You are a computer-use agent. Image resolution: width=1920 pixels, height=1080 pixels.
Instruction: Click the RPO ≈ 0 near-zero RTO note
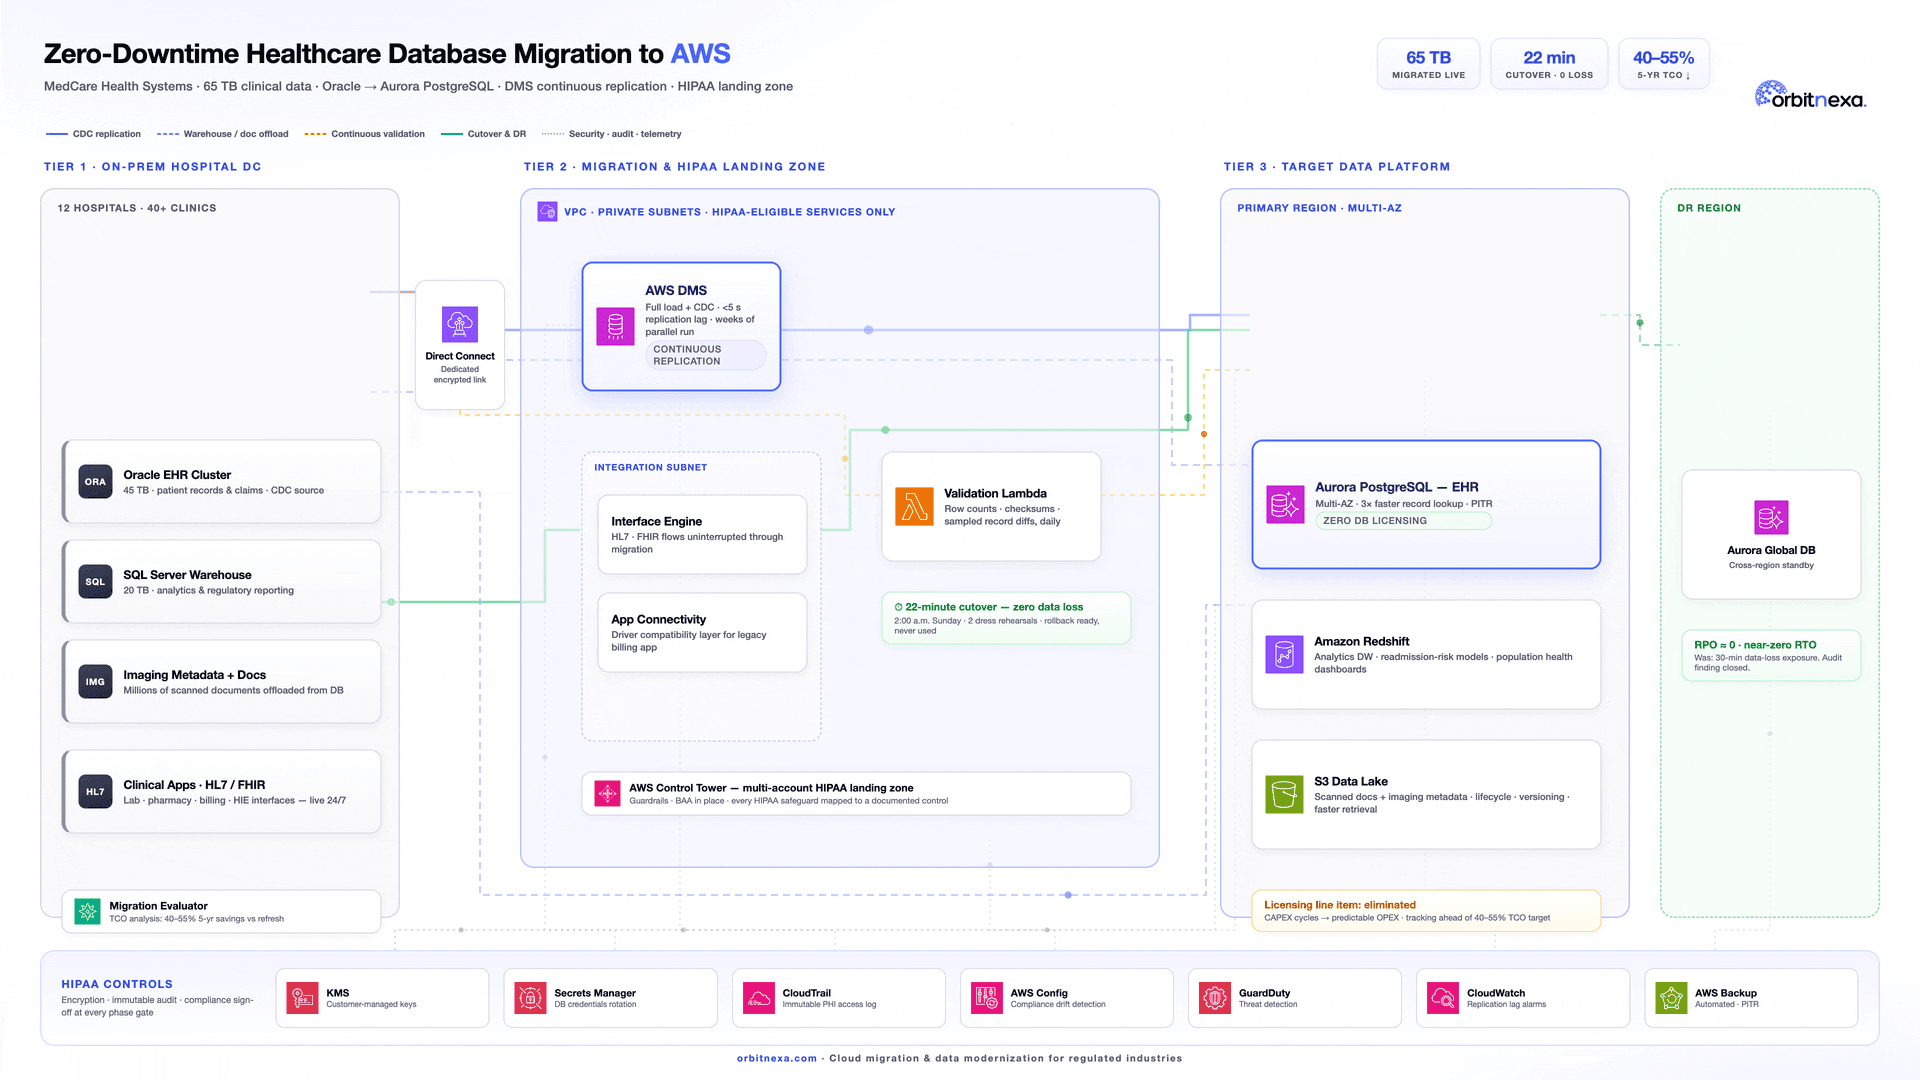pyautogui.click(x=1771, y=655)
